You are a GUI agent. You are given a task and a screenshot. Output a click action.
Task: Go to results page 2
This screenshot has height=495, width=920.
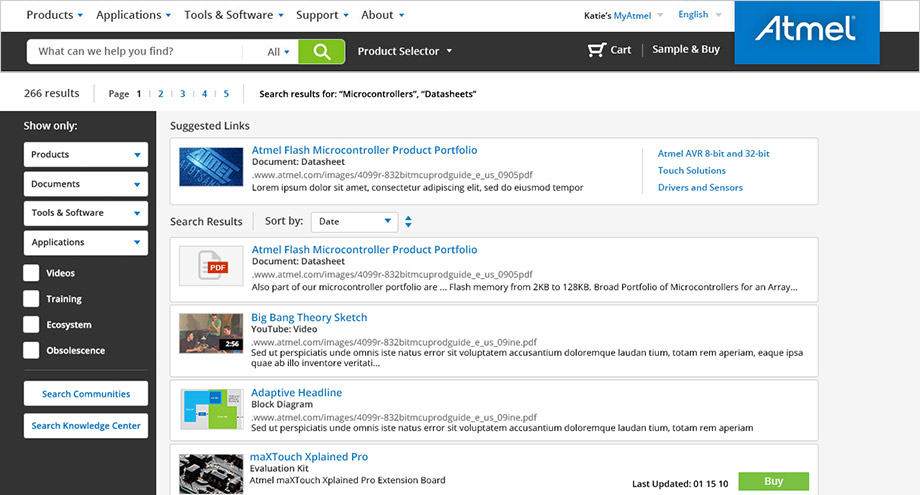[161, 94]
